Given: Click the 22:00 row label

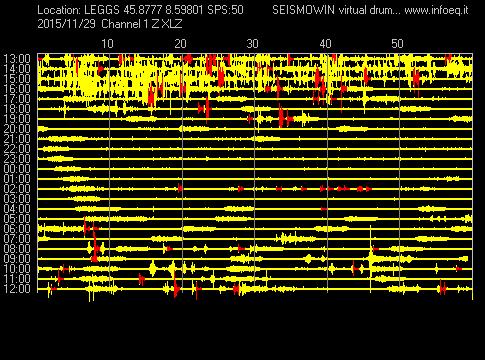Looking at the screenshot, I should (17, 149).
